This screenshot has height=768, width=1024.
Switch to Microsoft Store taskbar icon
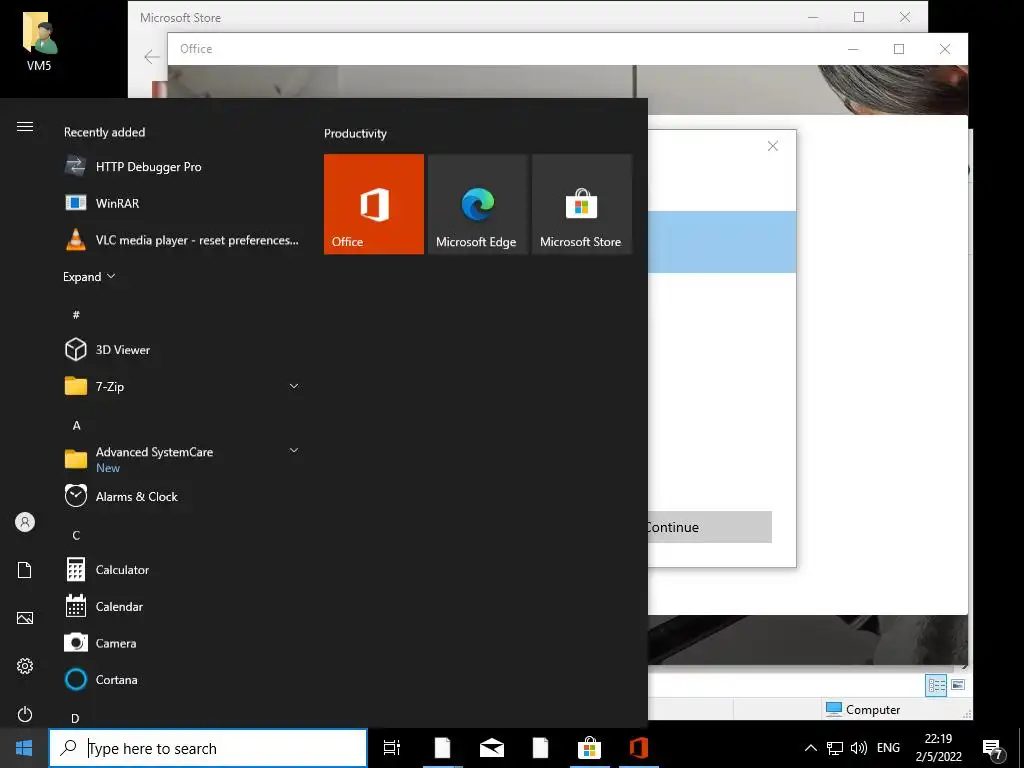coord(589,748)
